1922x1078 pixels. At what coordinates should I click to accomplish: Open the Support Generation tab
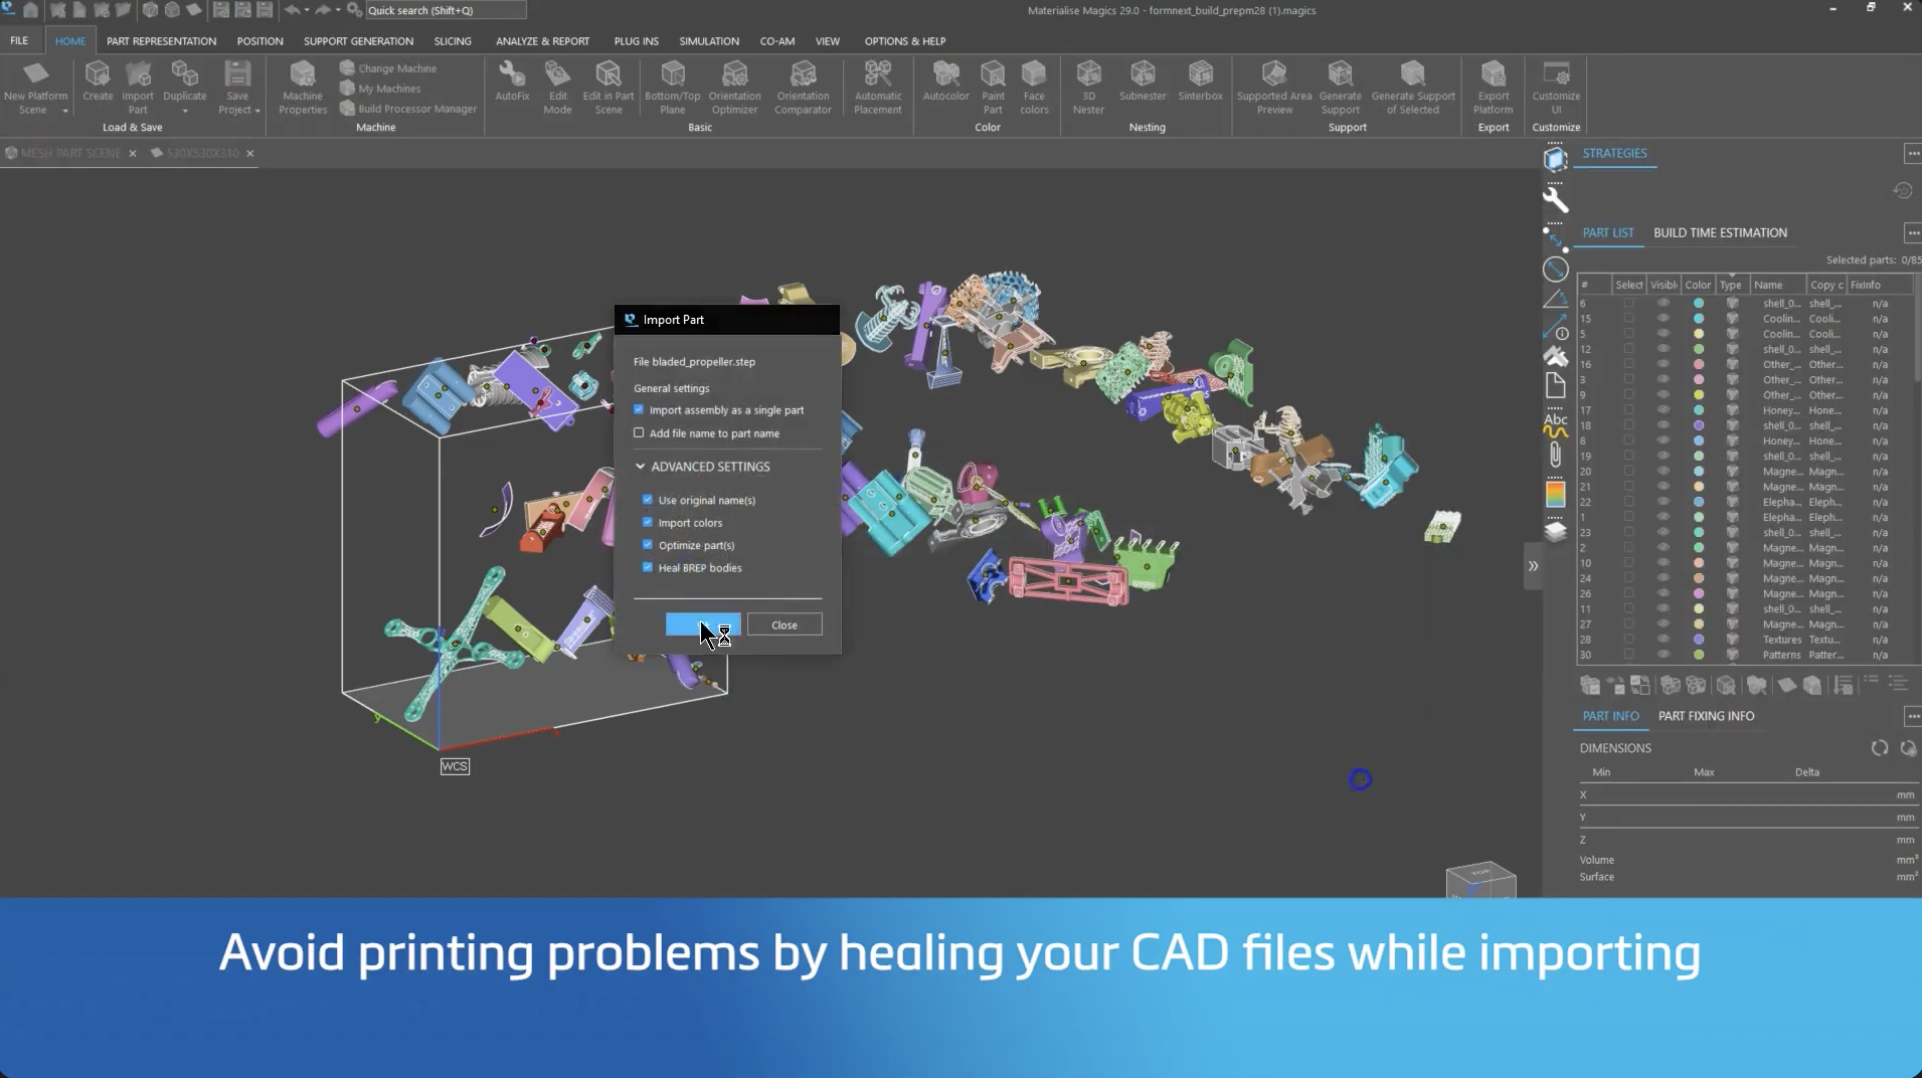358,41
